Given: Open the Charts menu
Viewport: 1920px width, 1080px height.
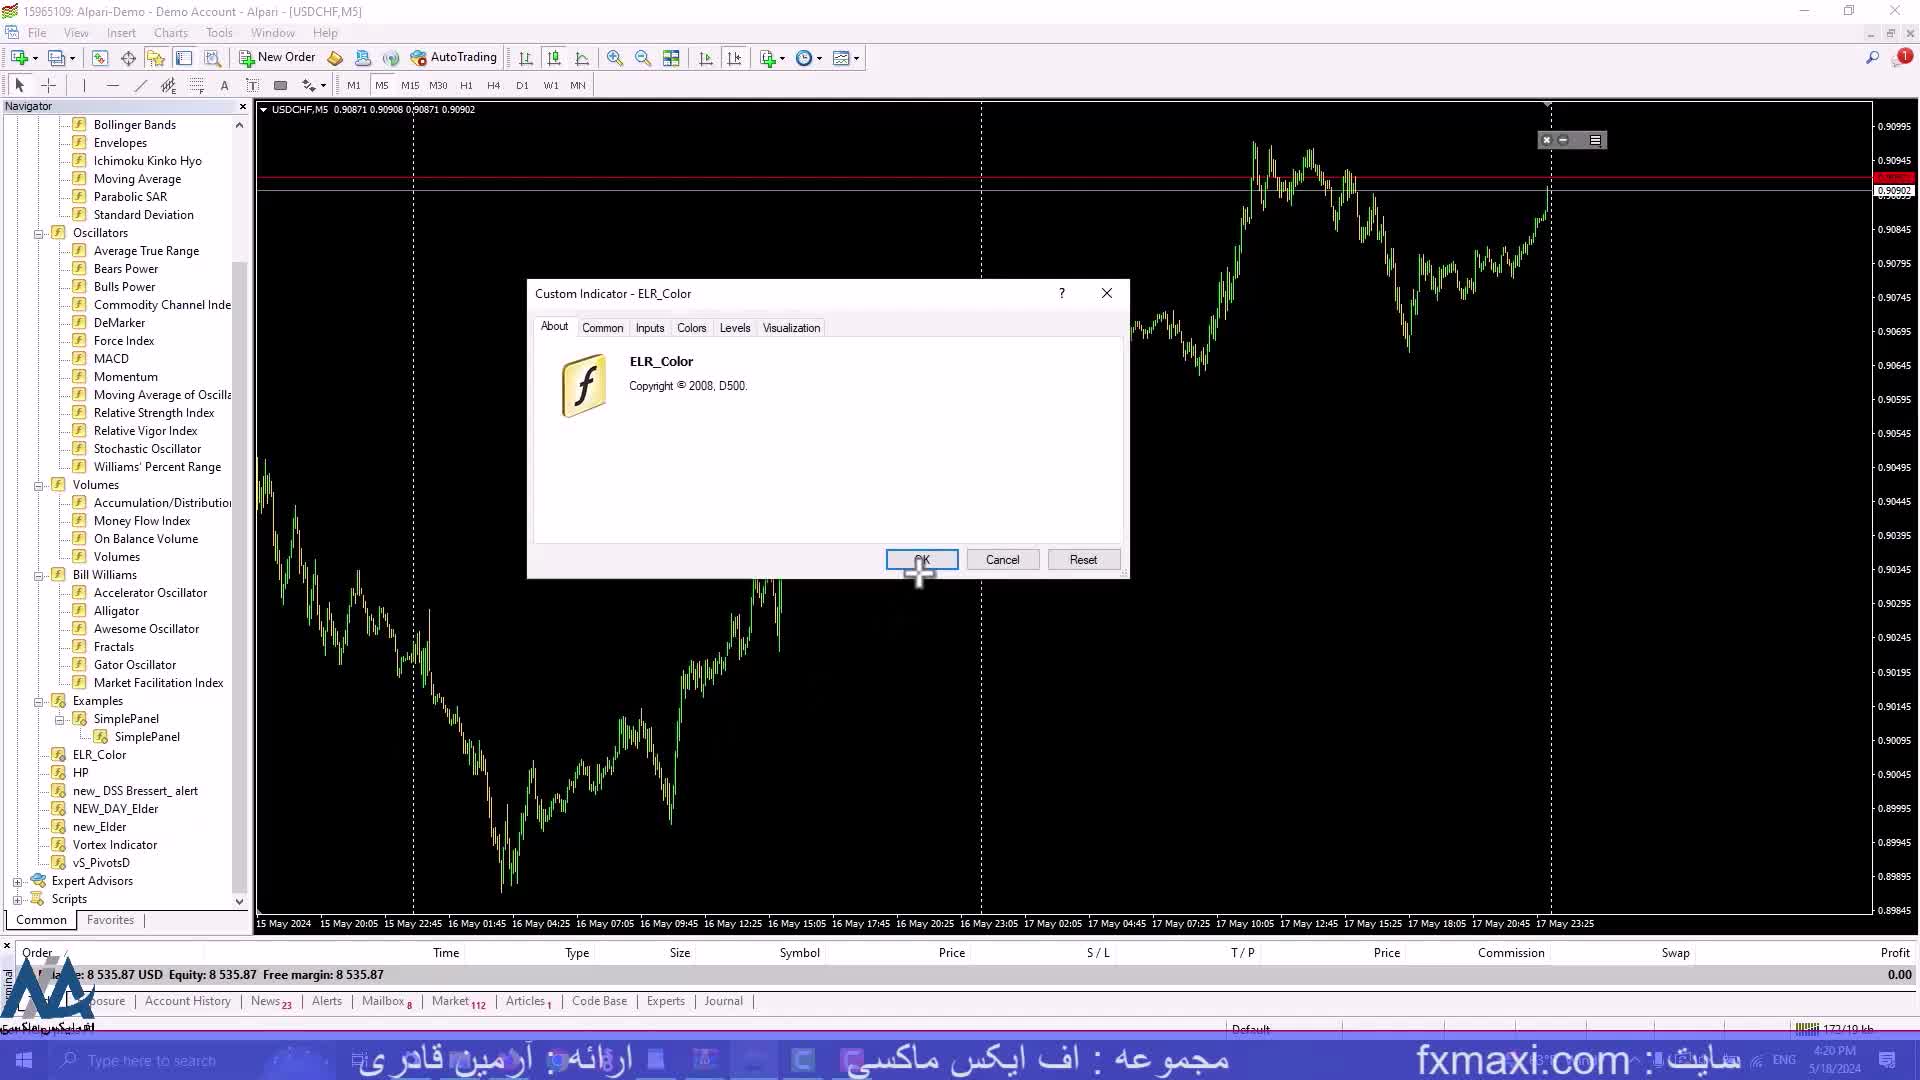Looking at the screenshot, I should [x=170, y=33].
